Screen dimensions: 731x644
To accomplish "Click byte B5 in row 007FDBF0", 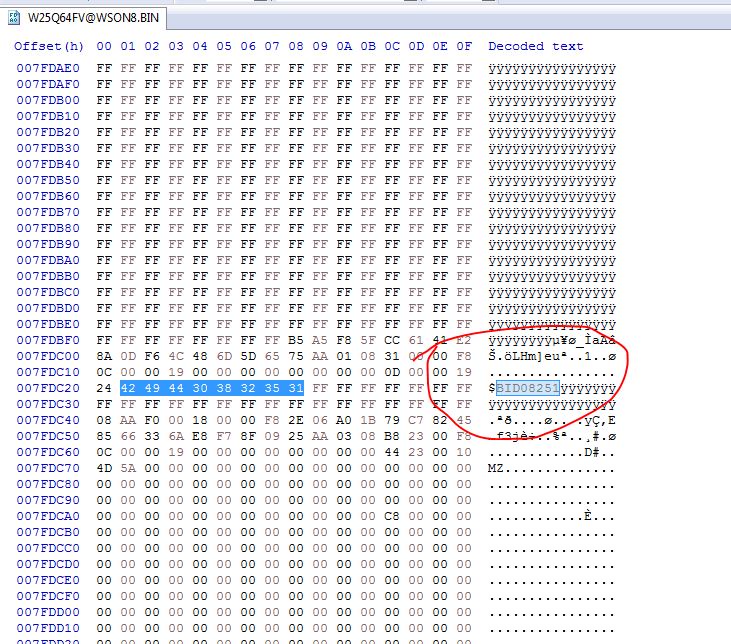I will (x=296, y=340).
